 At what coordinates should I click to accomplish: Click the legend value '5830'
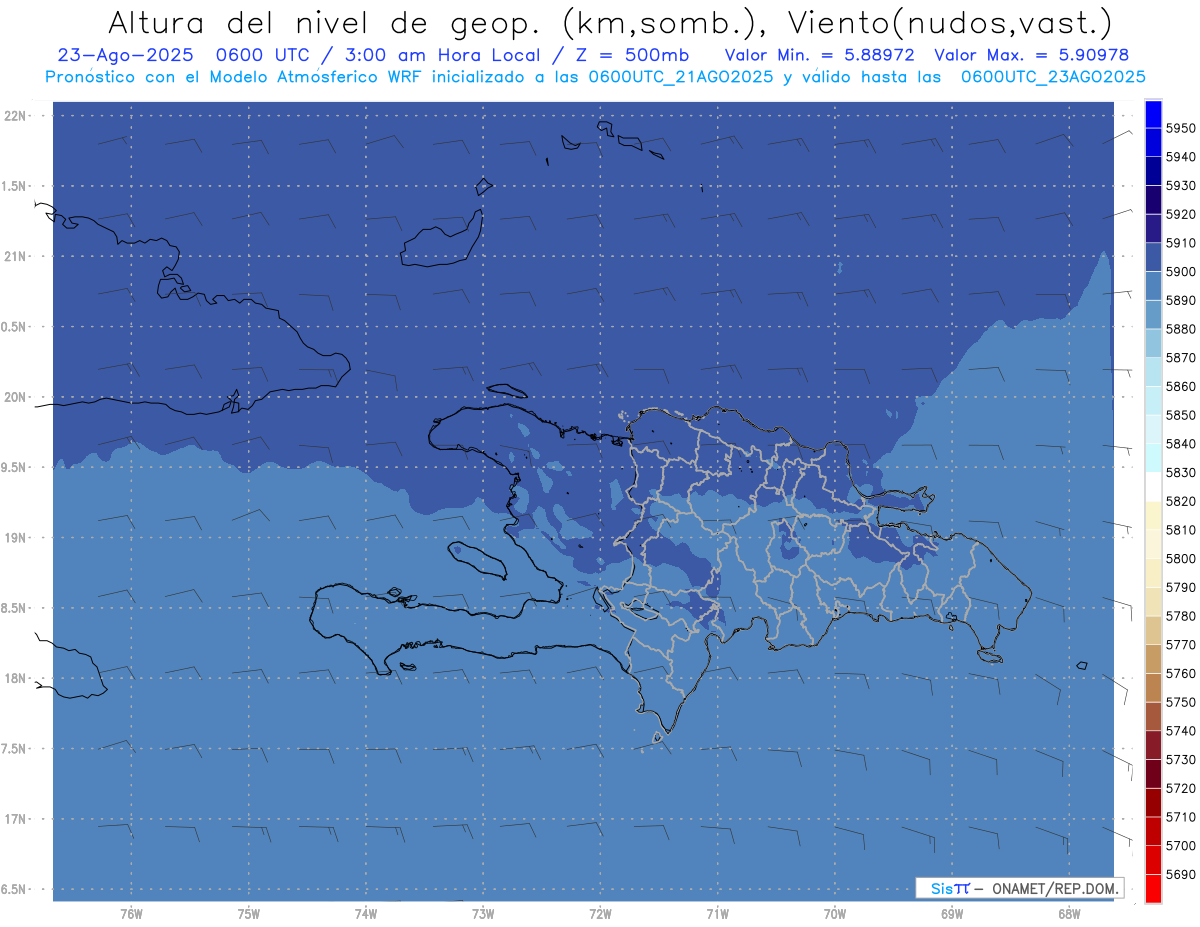(x=1180, y=472)
